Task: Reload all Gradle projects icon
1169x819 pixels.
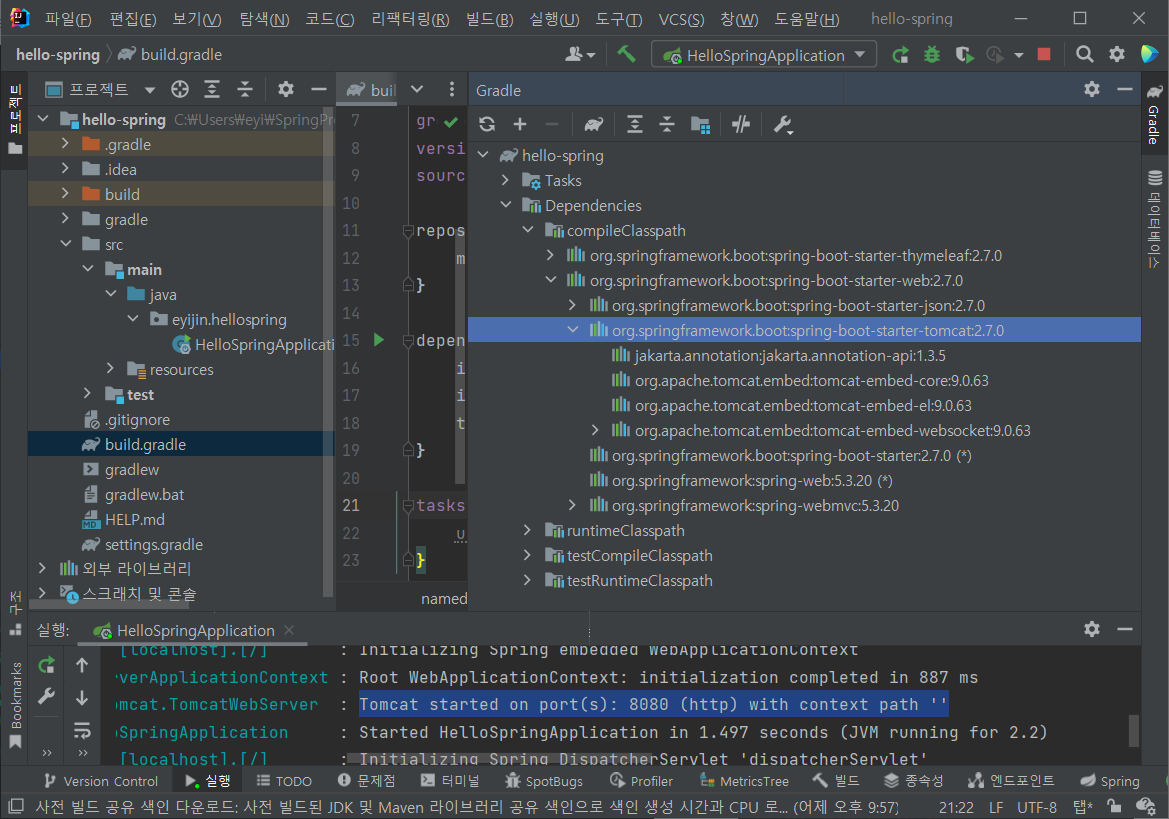Action: click(487, 124)
